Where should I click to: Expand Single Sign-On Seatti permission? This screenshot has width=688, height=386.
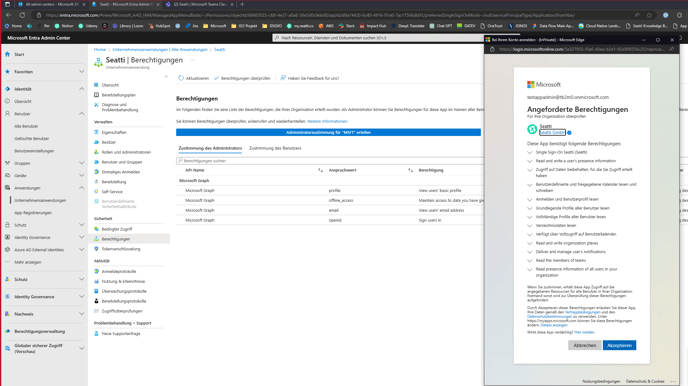click(x=530, y=153)
